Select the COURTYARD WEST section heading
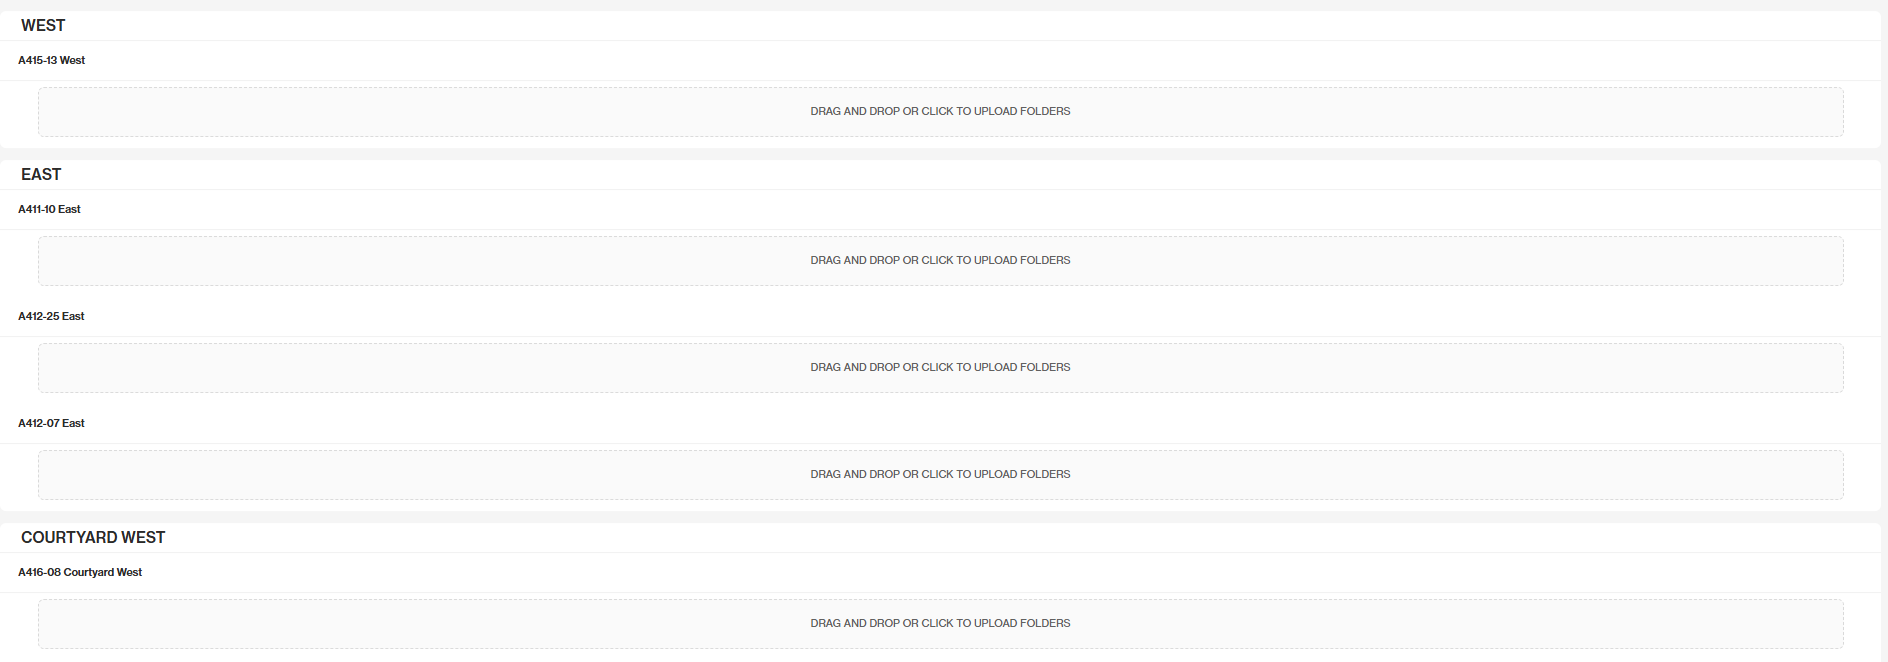The height and width of the screenshot is (662, 1888). 93,538
